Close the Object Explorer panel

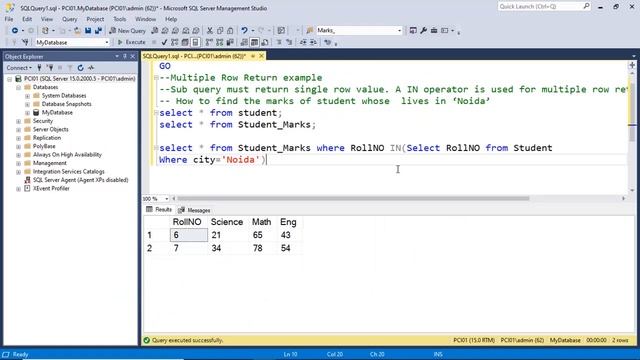133,56
